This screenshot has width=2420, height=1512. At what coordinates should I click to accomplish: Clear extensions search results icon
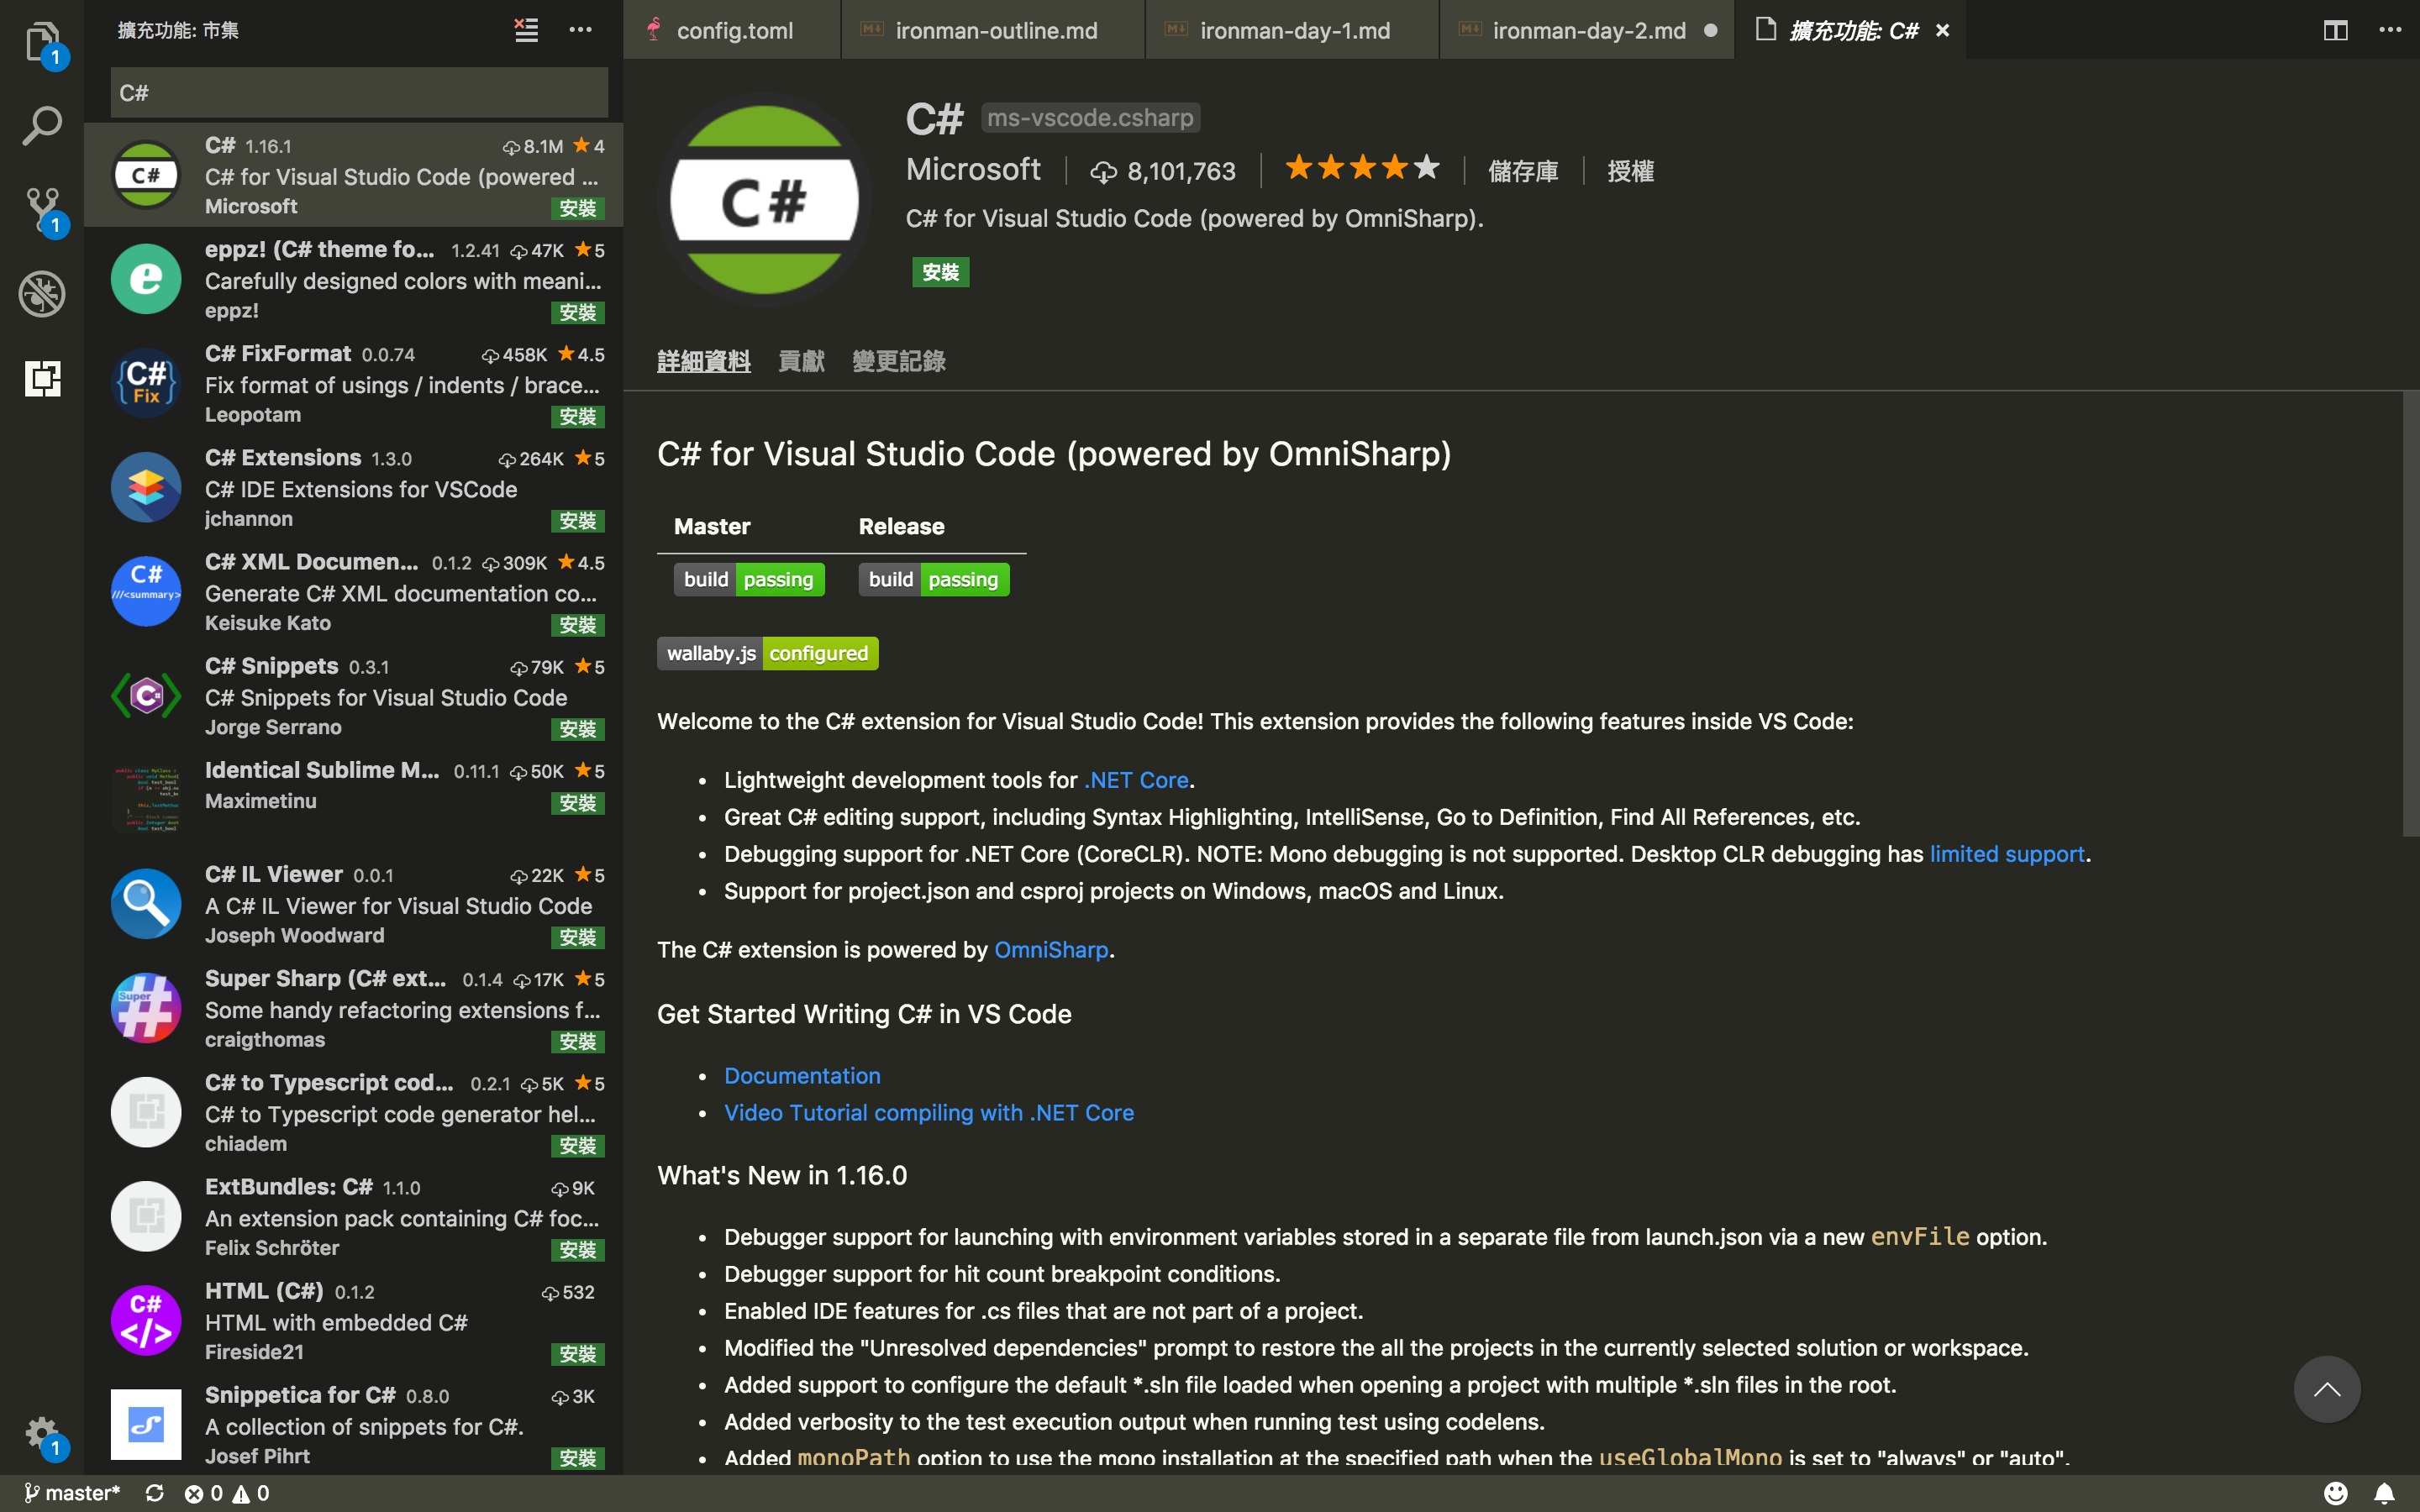[x=526, y=30]
